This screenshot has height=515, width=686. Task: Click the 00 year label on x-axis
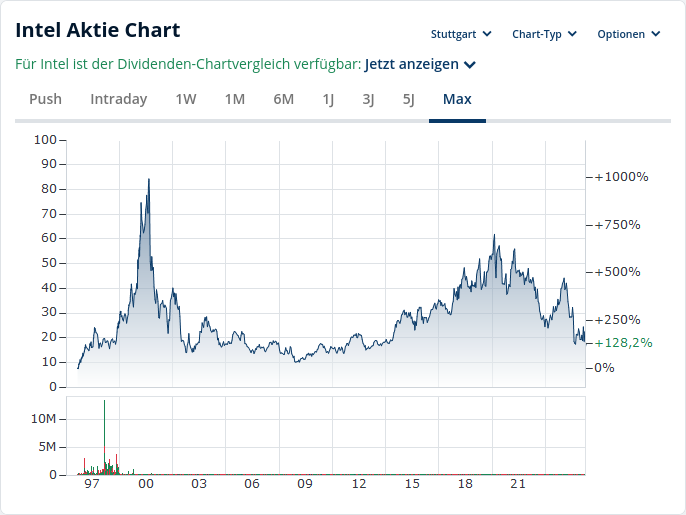[146, 484]
